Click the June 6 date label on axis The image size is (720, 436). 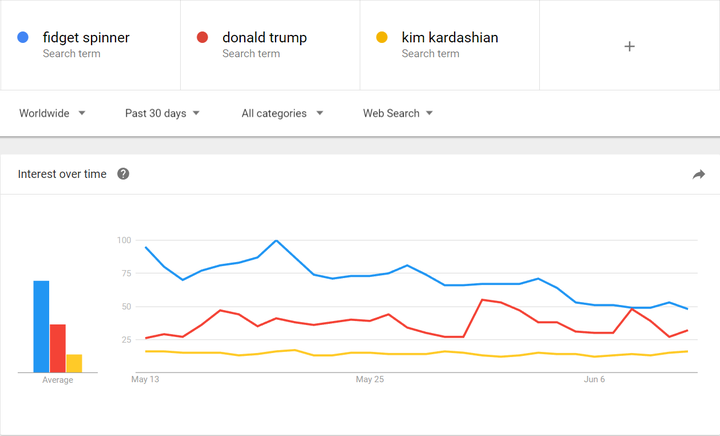pyautogui.click(x=594, y=380)
